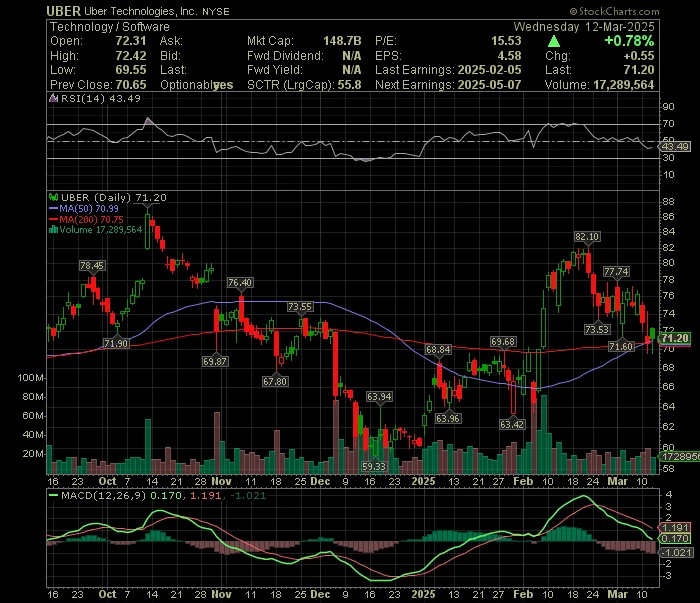Screen dimensions: 700x603
Task: Click the Technology / Software sector label
Action: pos(110,27)
